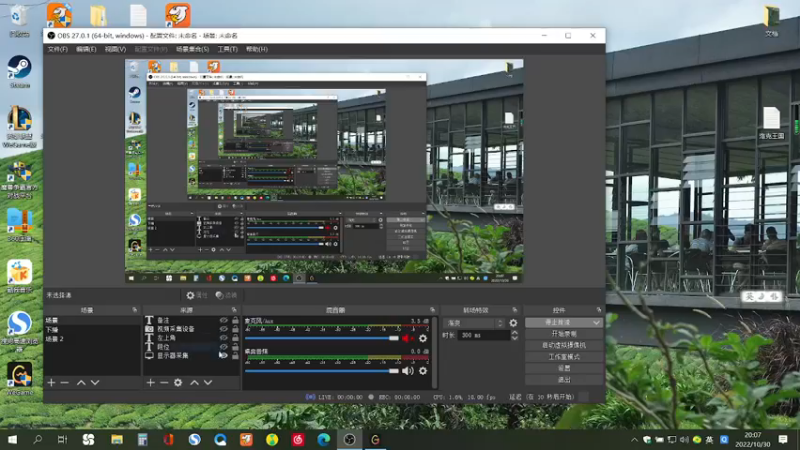Mute the 桌面音频 speaker icon
The height and width of the screenshot is (450, 800).
(x=408, y=371)
